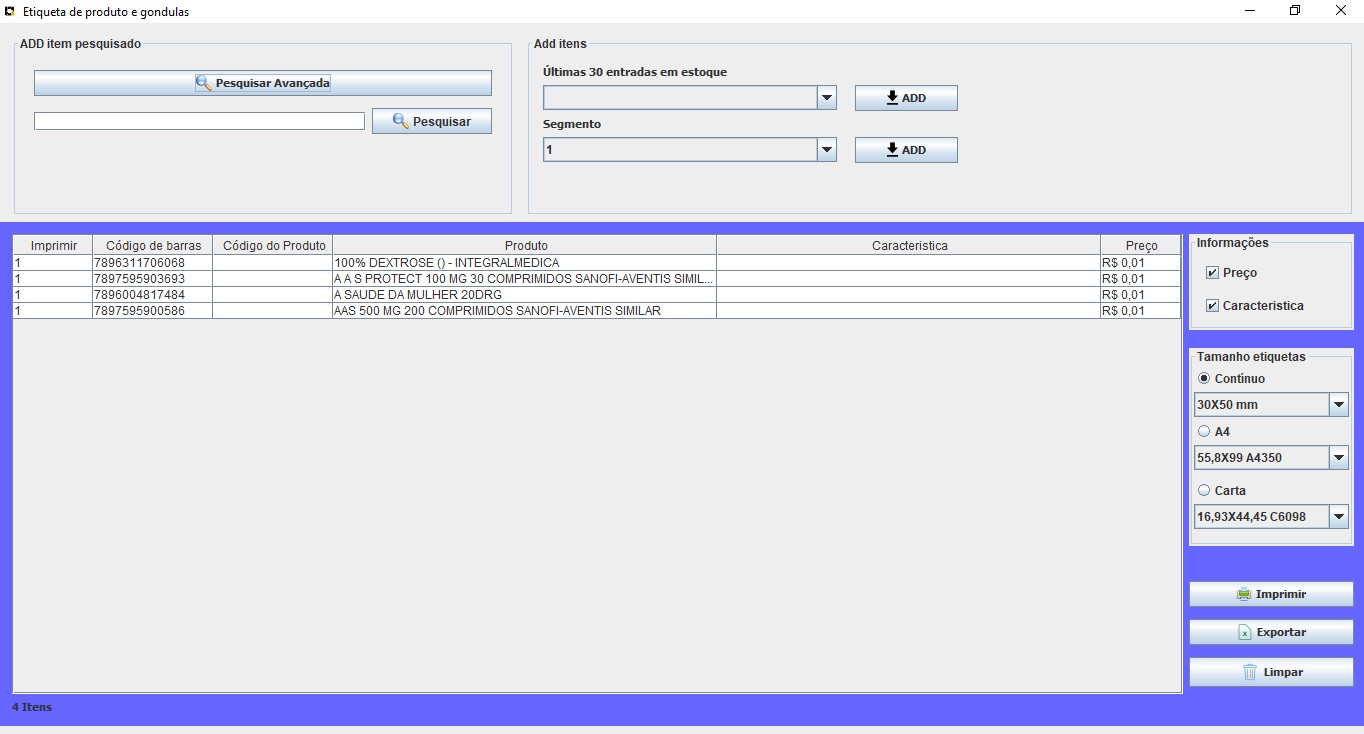Expand the Segmento dropdown list
The height and width of the screenshot is (734, 1364).
[x=826, y=150]
